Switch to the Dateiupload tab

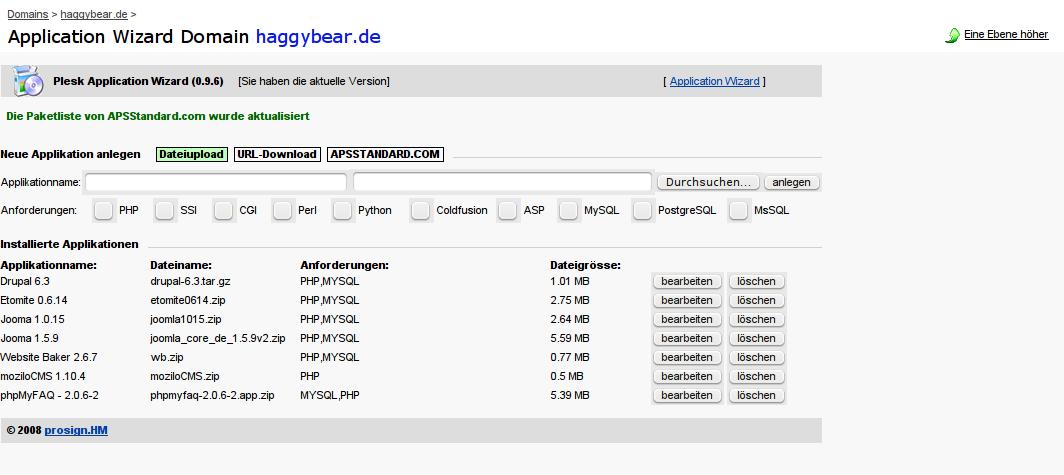click(x=192, y=154)
